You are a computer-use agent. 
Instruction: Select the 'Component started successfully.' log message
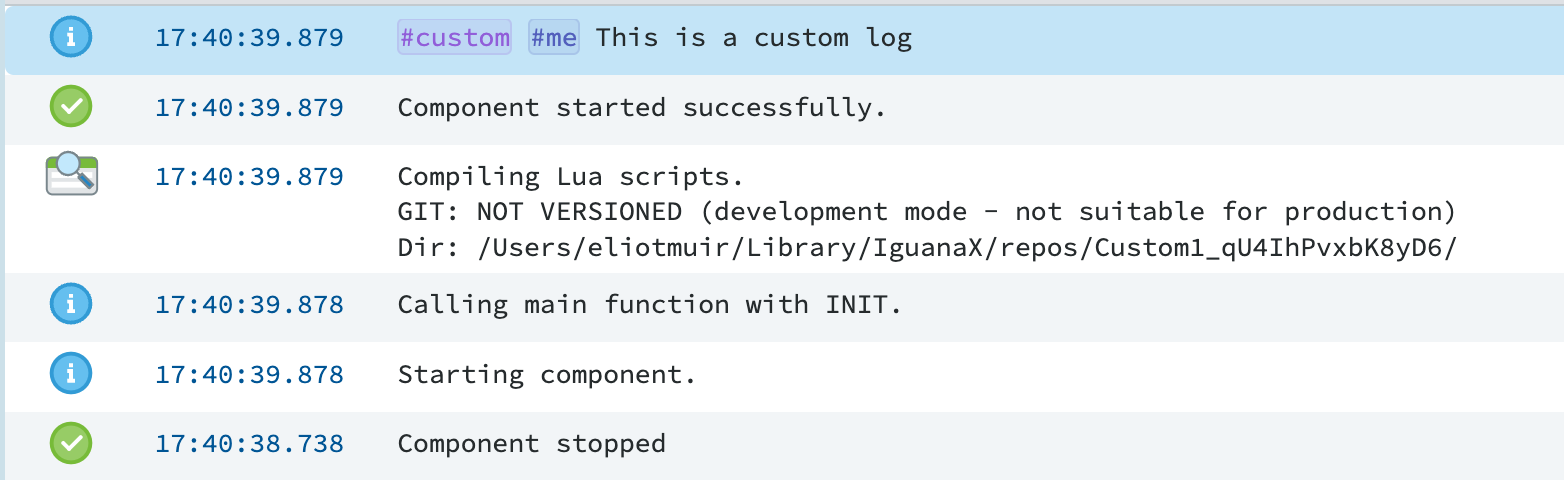click(x=642, y=107)
